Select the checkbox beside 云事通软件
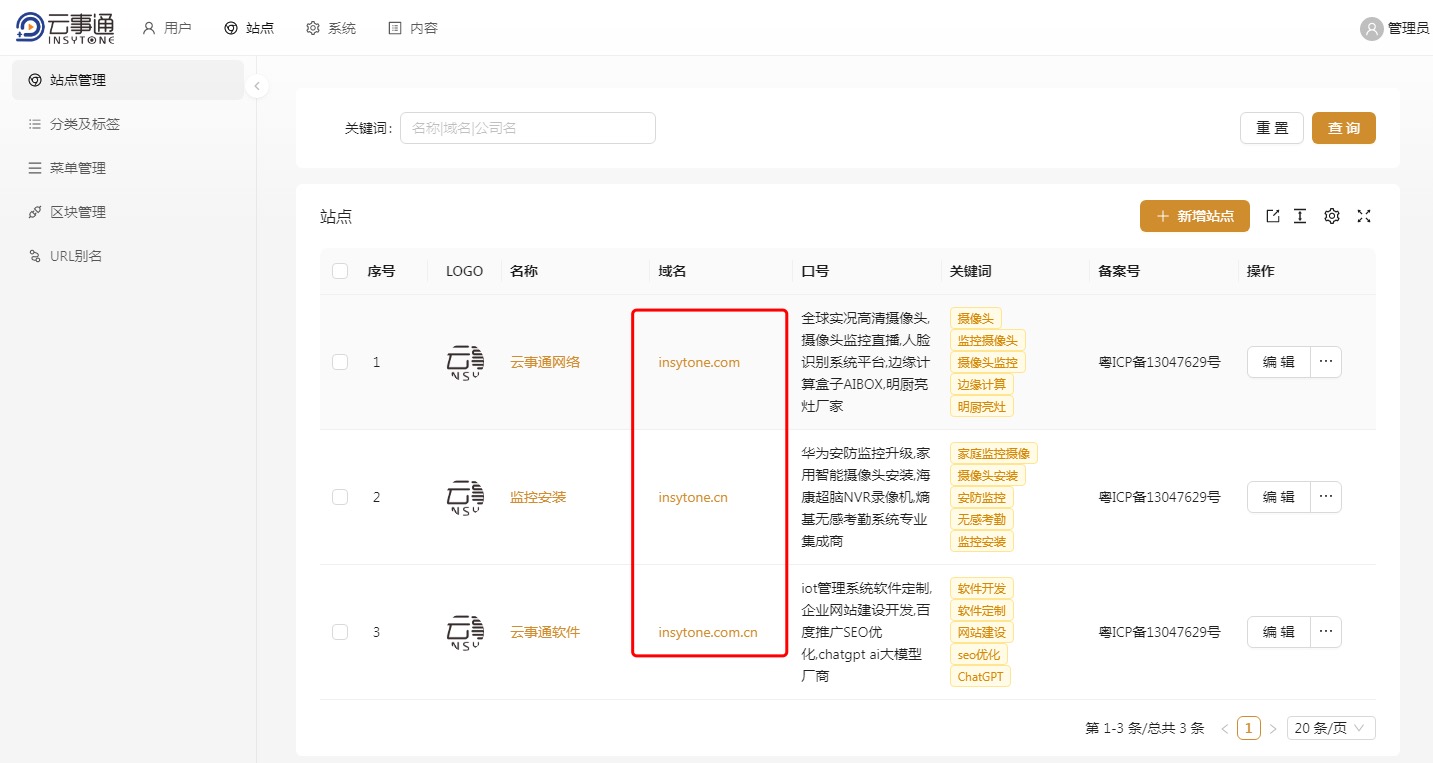 coord(339,631)
